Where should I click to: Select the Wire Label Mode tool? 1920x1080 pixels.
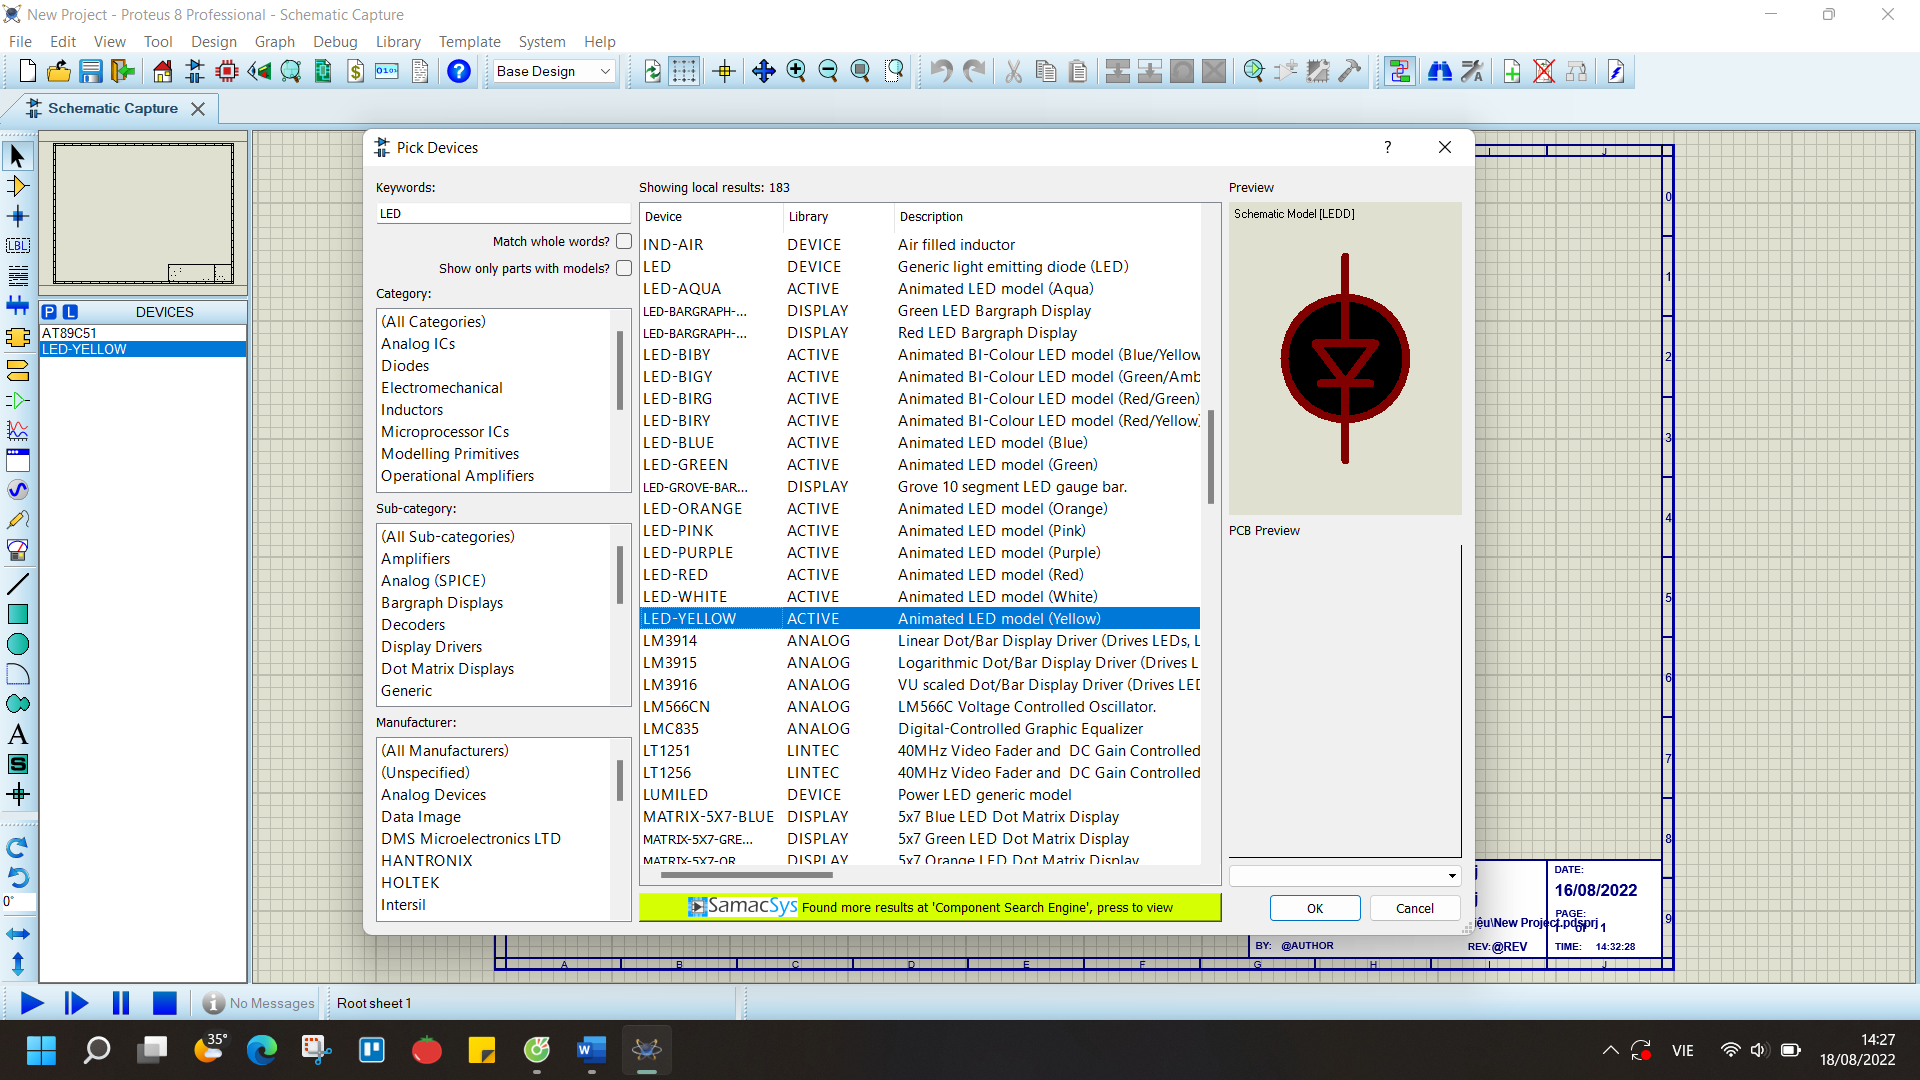pos(18,246)
